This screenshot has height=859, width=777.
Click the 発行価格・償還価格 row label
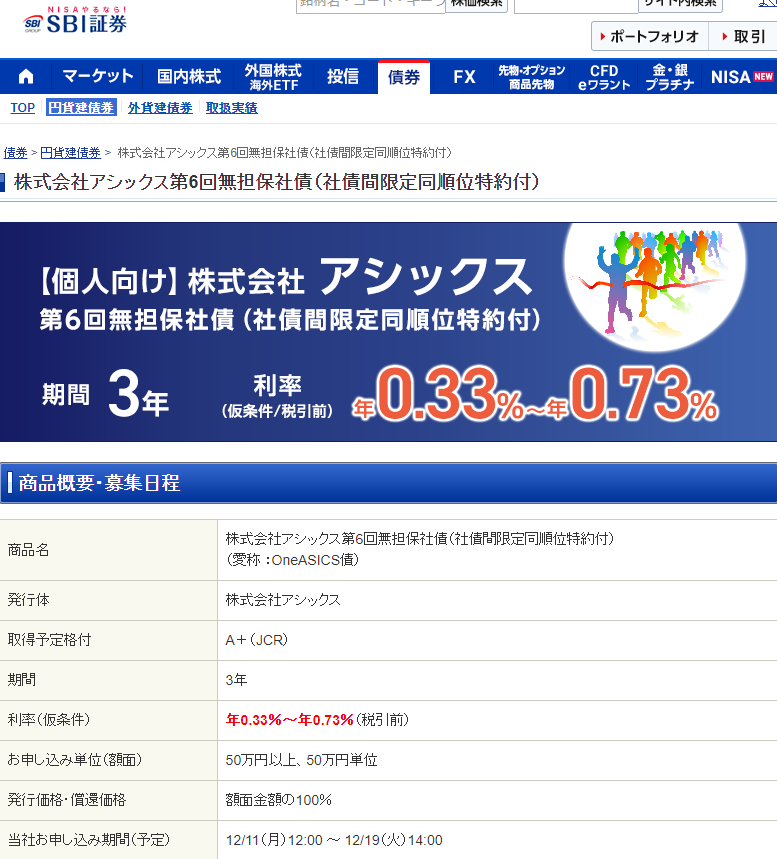click(x=67, y=800)
